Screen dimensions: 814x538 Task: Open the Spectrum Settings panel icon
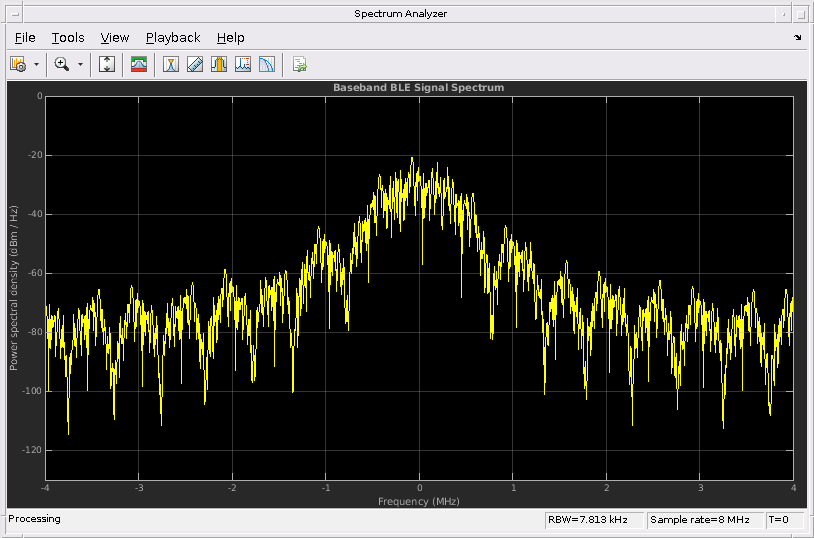click(x=140, y=64)
